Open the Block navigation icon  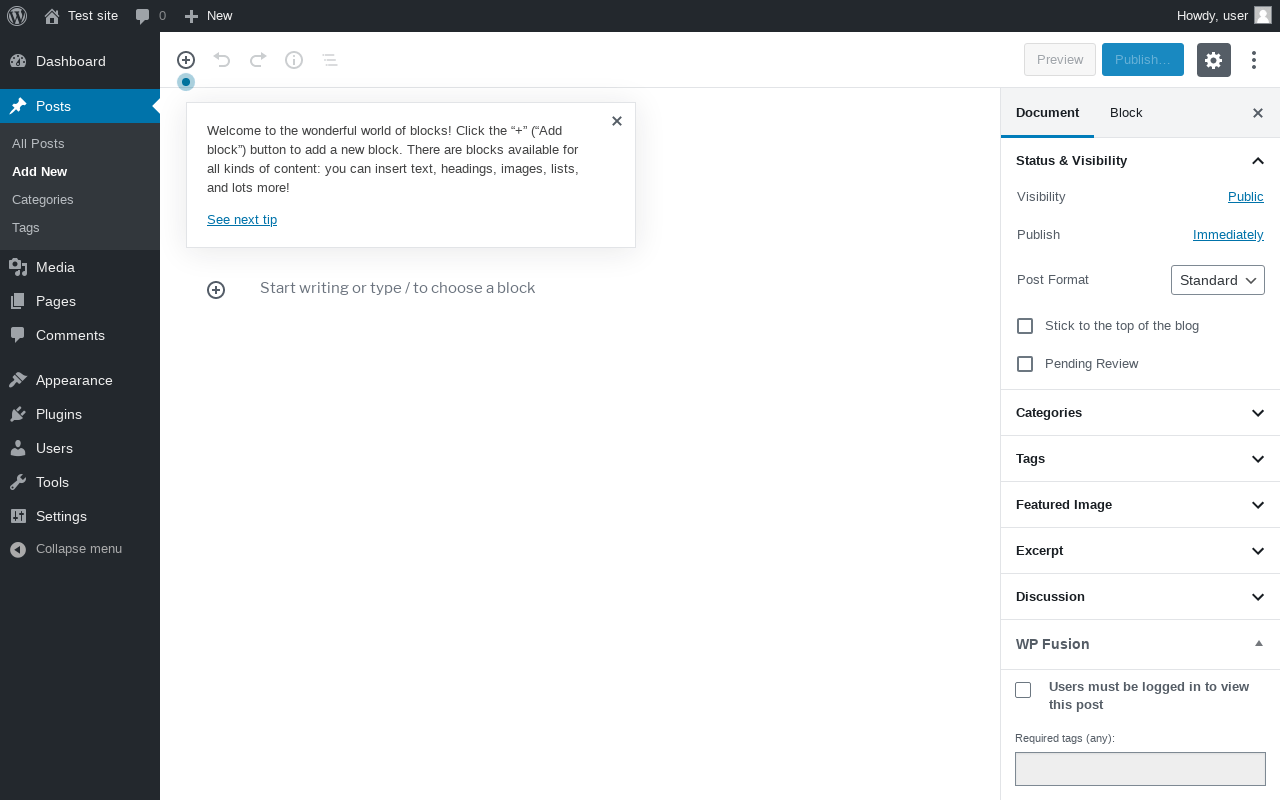330,60
